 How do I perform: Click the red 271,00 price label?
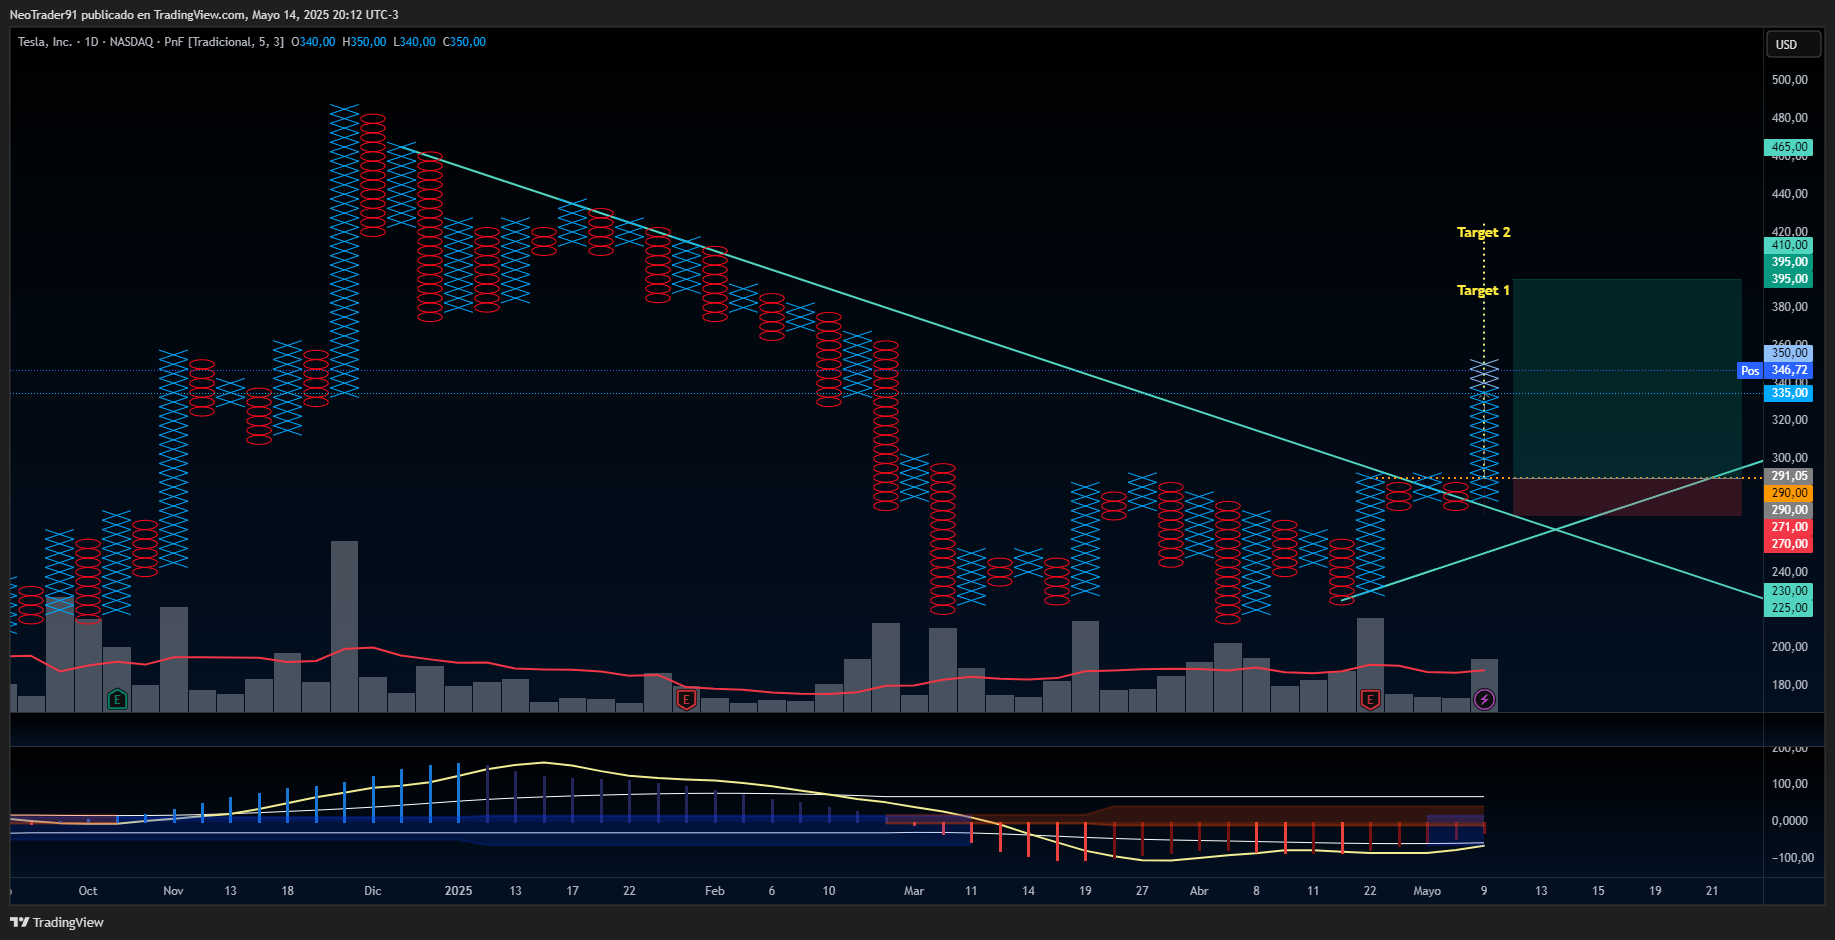coord(1788,527)
